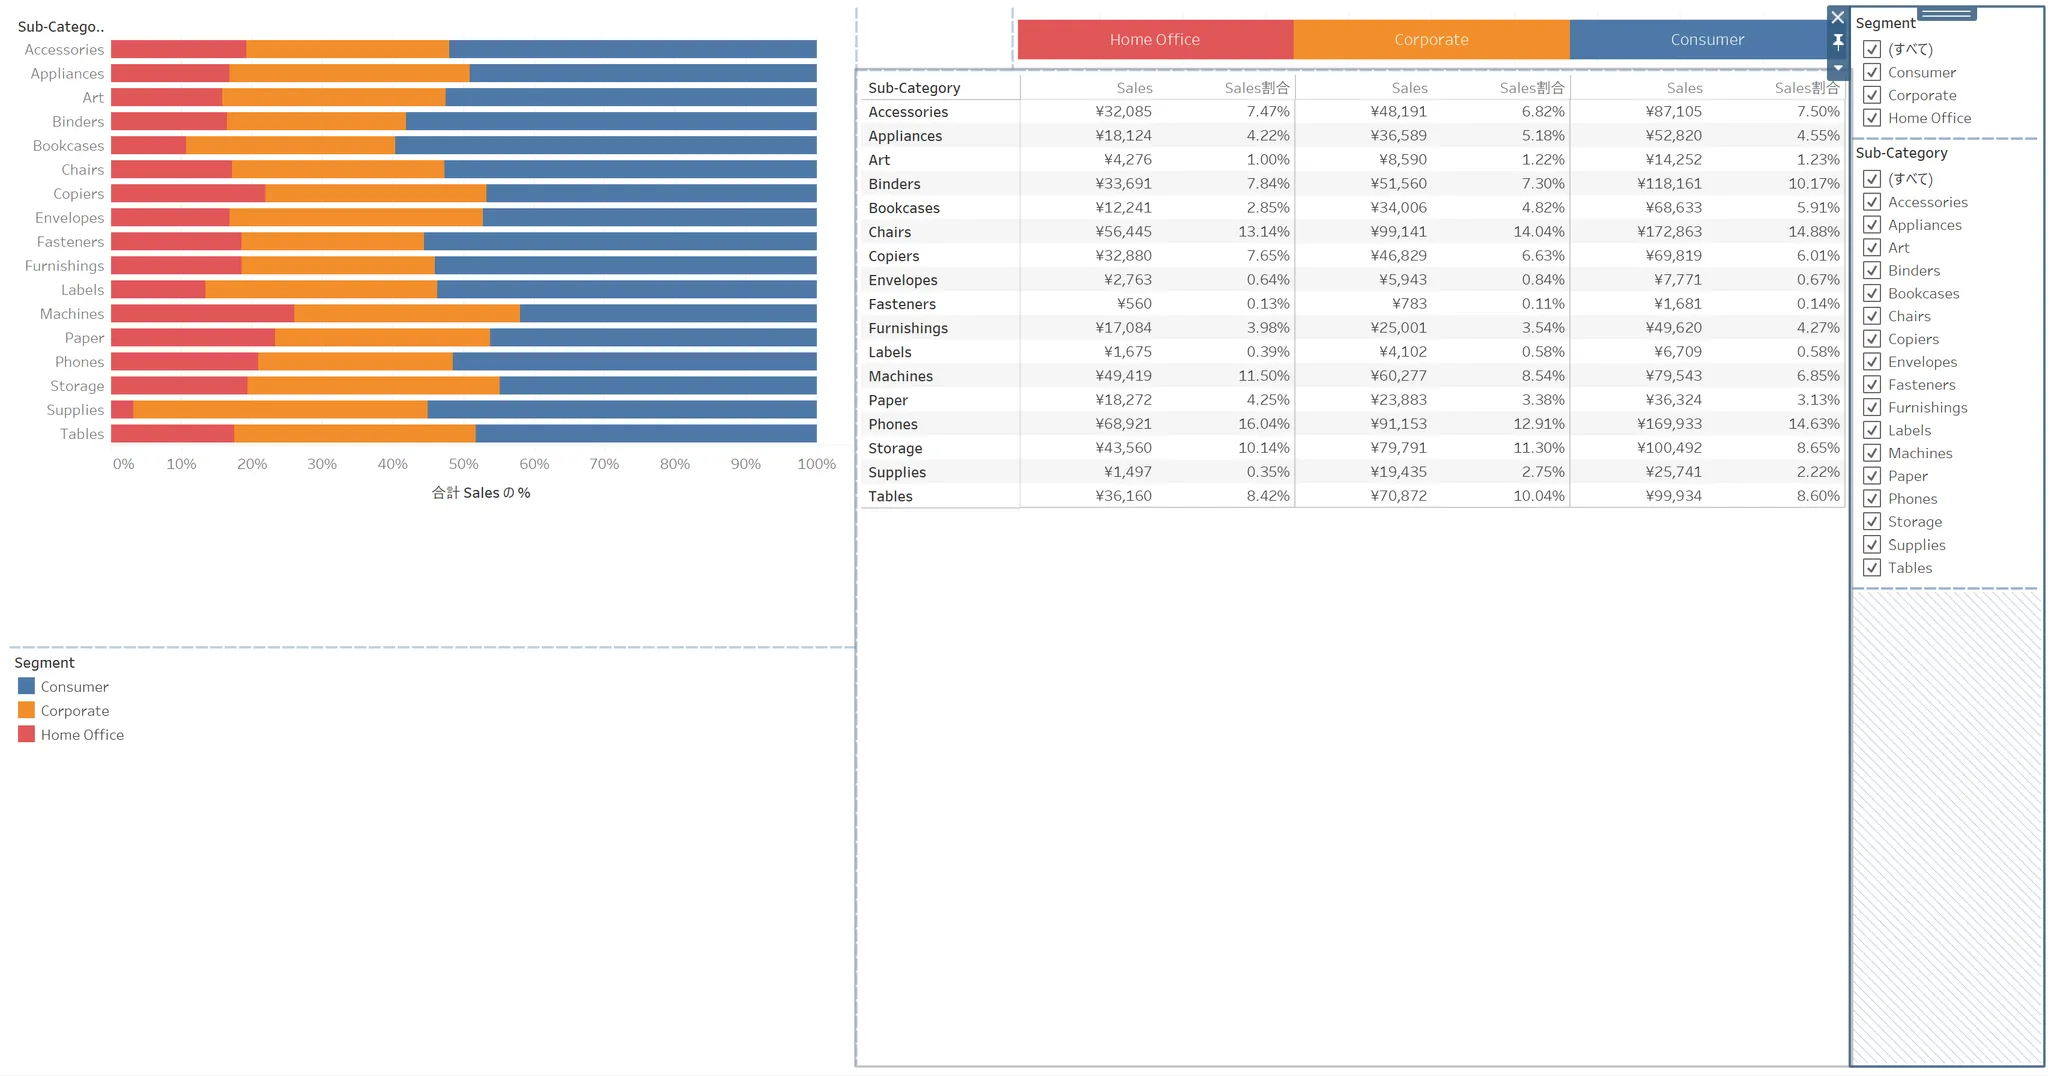Click the Consumer blue legend swatch

27,686
